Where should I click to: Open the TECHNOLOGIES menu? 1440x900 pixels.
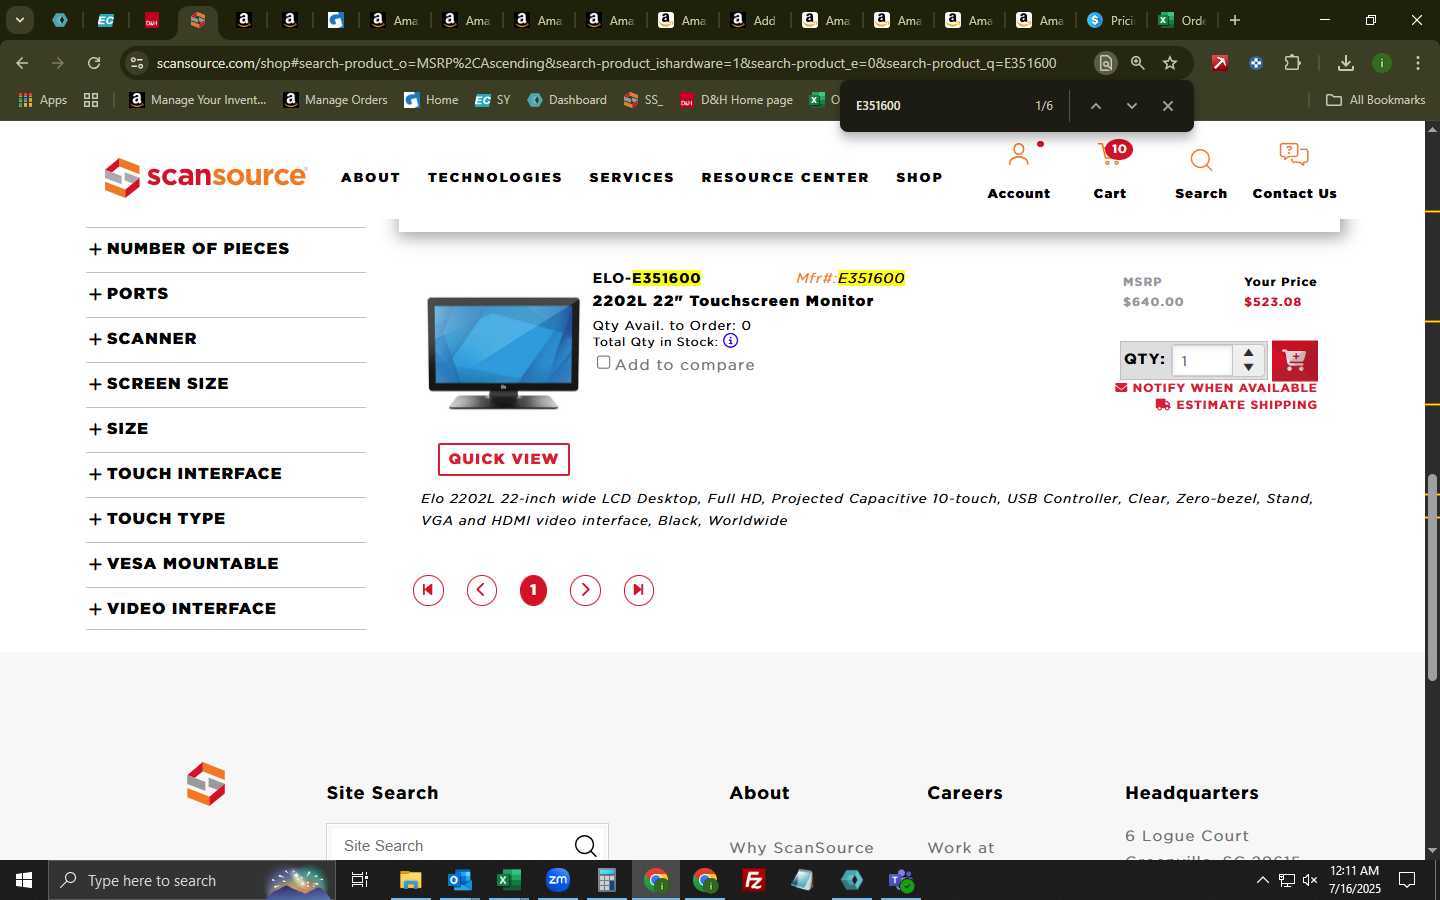pos(495,178)
